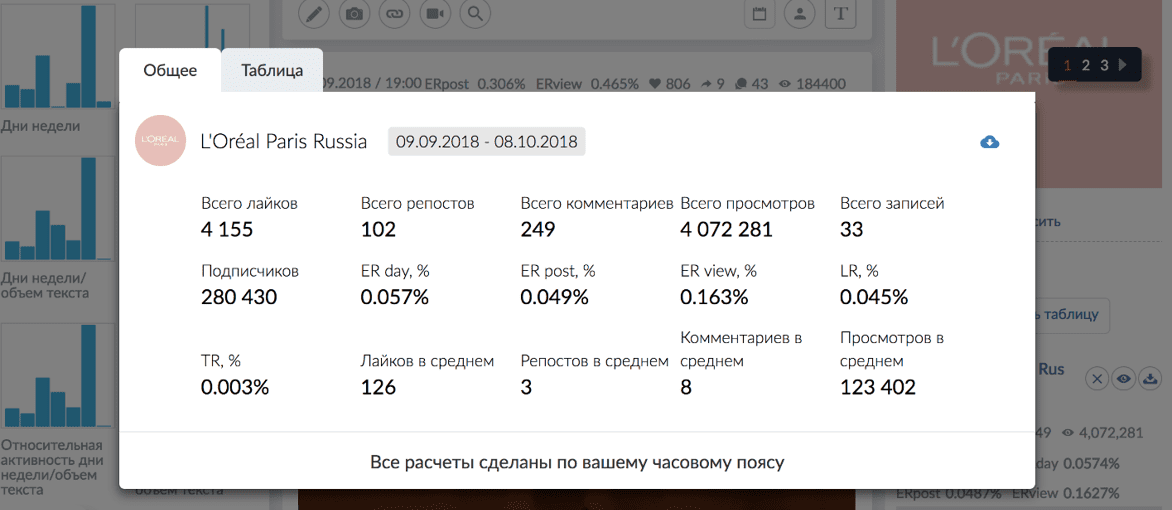Image resolution: width=1172 pixels, height=510 pixels.
Task: Click the LR value 0.045%
Action: (x=875, y=298)
